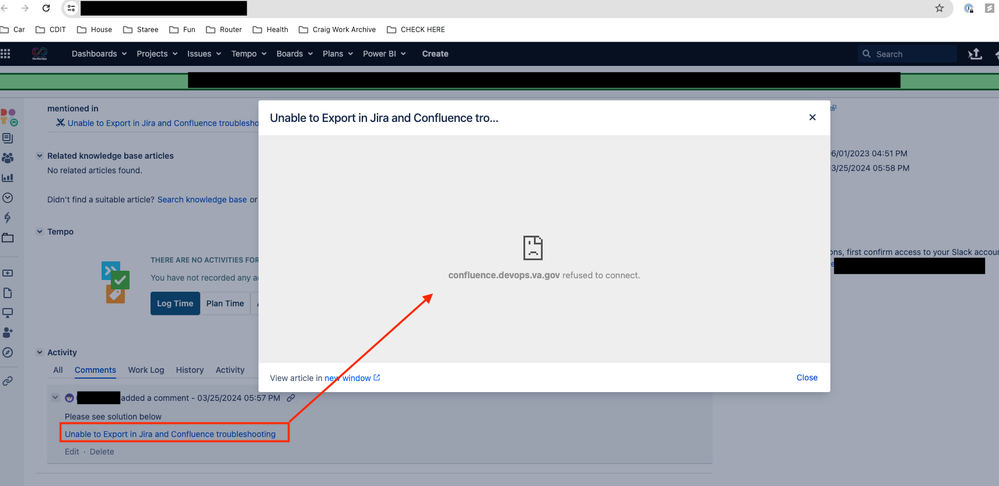This screenshot has height=486, width=999.
Task: Click the Tempo logo image
Action: point(115,282)
